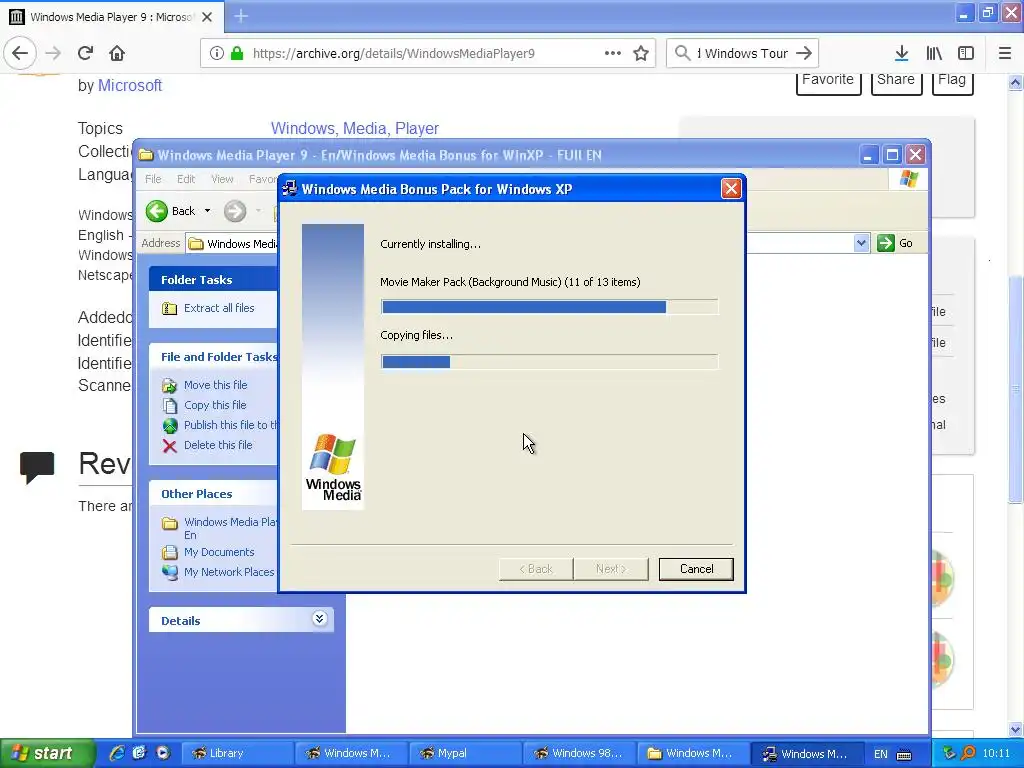
Task: Switch to Mypal taskbar button
Action: point(465,753)
